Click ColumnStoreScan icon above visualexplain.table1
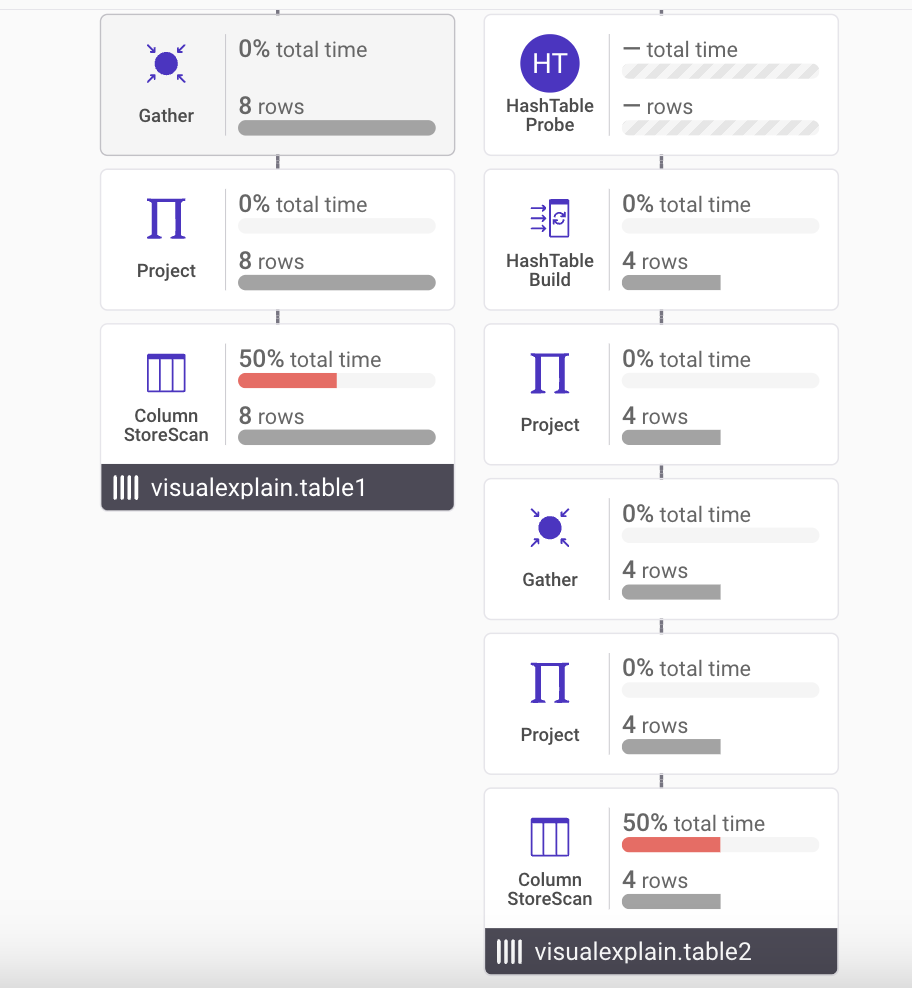 166,373
